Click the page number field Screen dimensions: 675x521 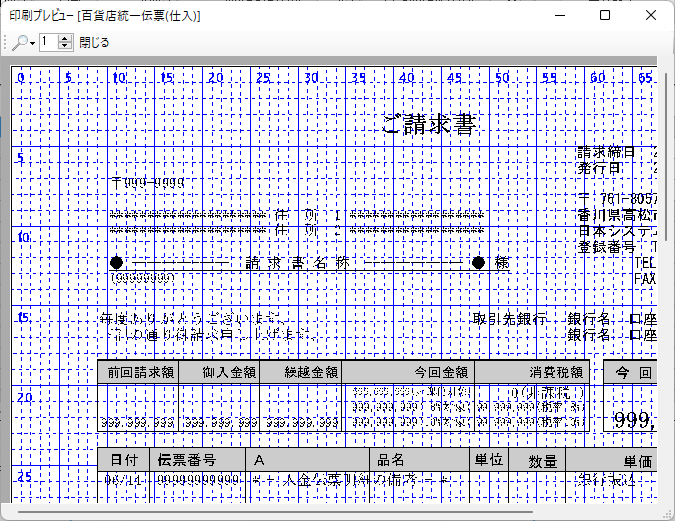[x=48, y=42]
